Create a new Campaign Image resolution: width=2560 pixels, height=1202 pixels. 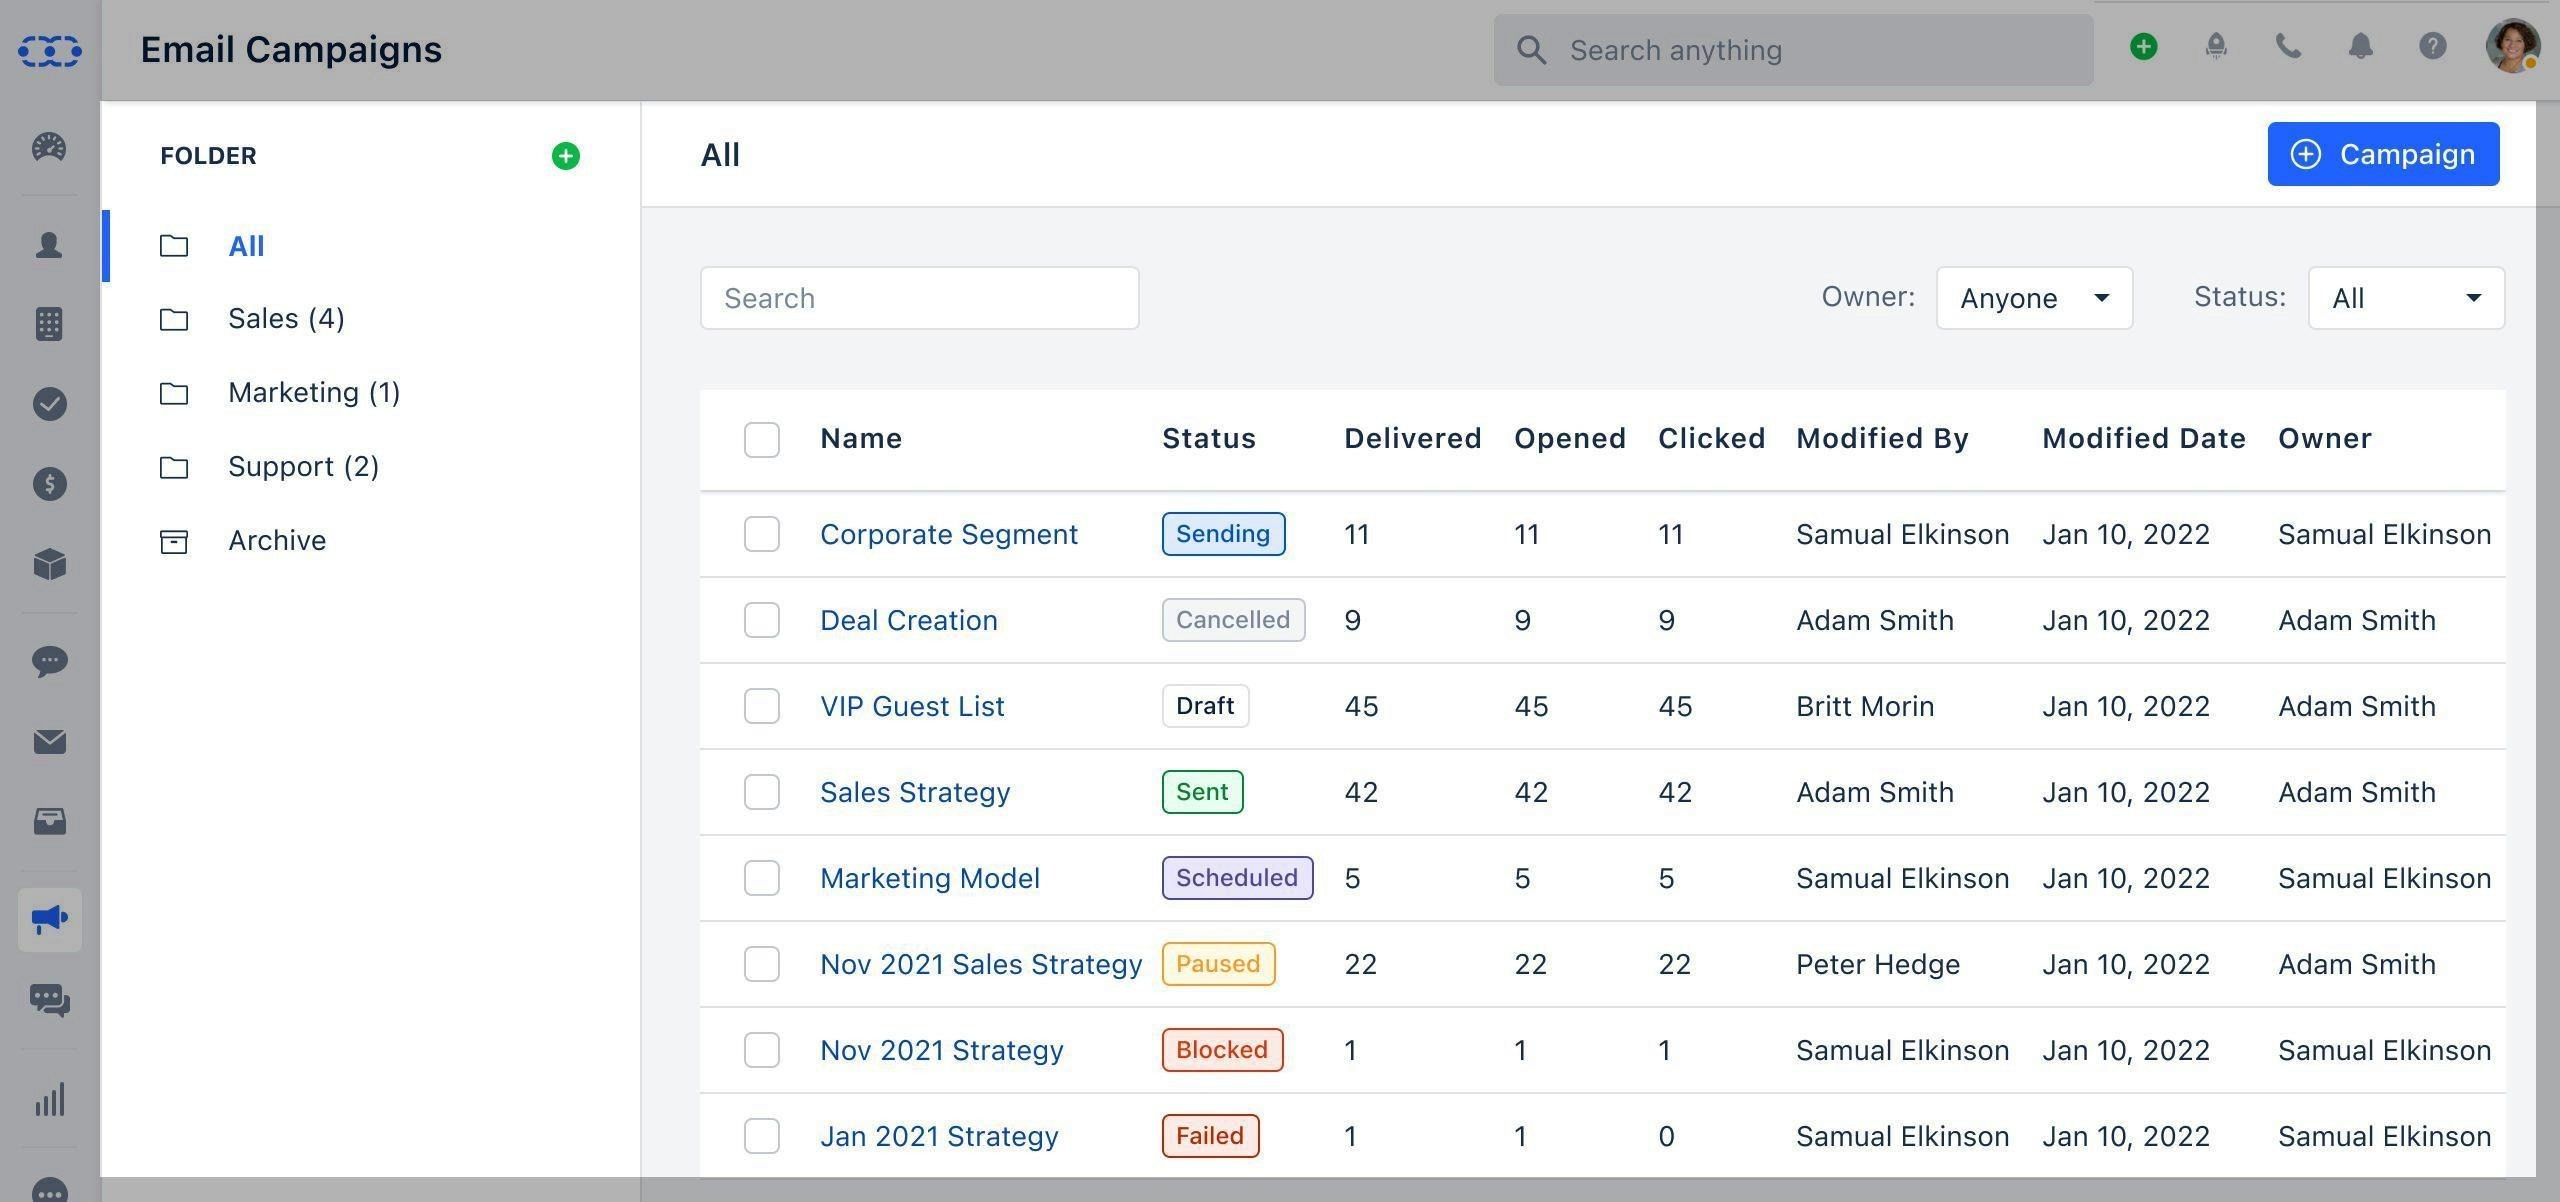[2383, 154]
